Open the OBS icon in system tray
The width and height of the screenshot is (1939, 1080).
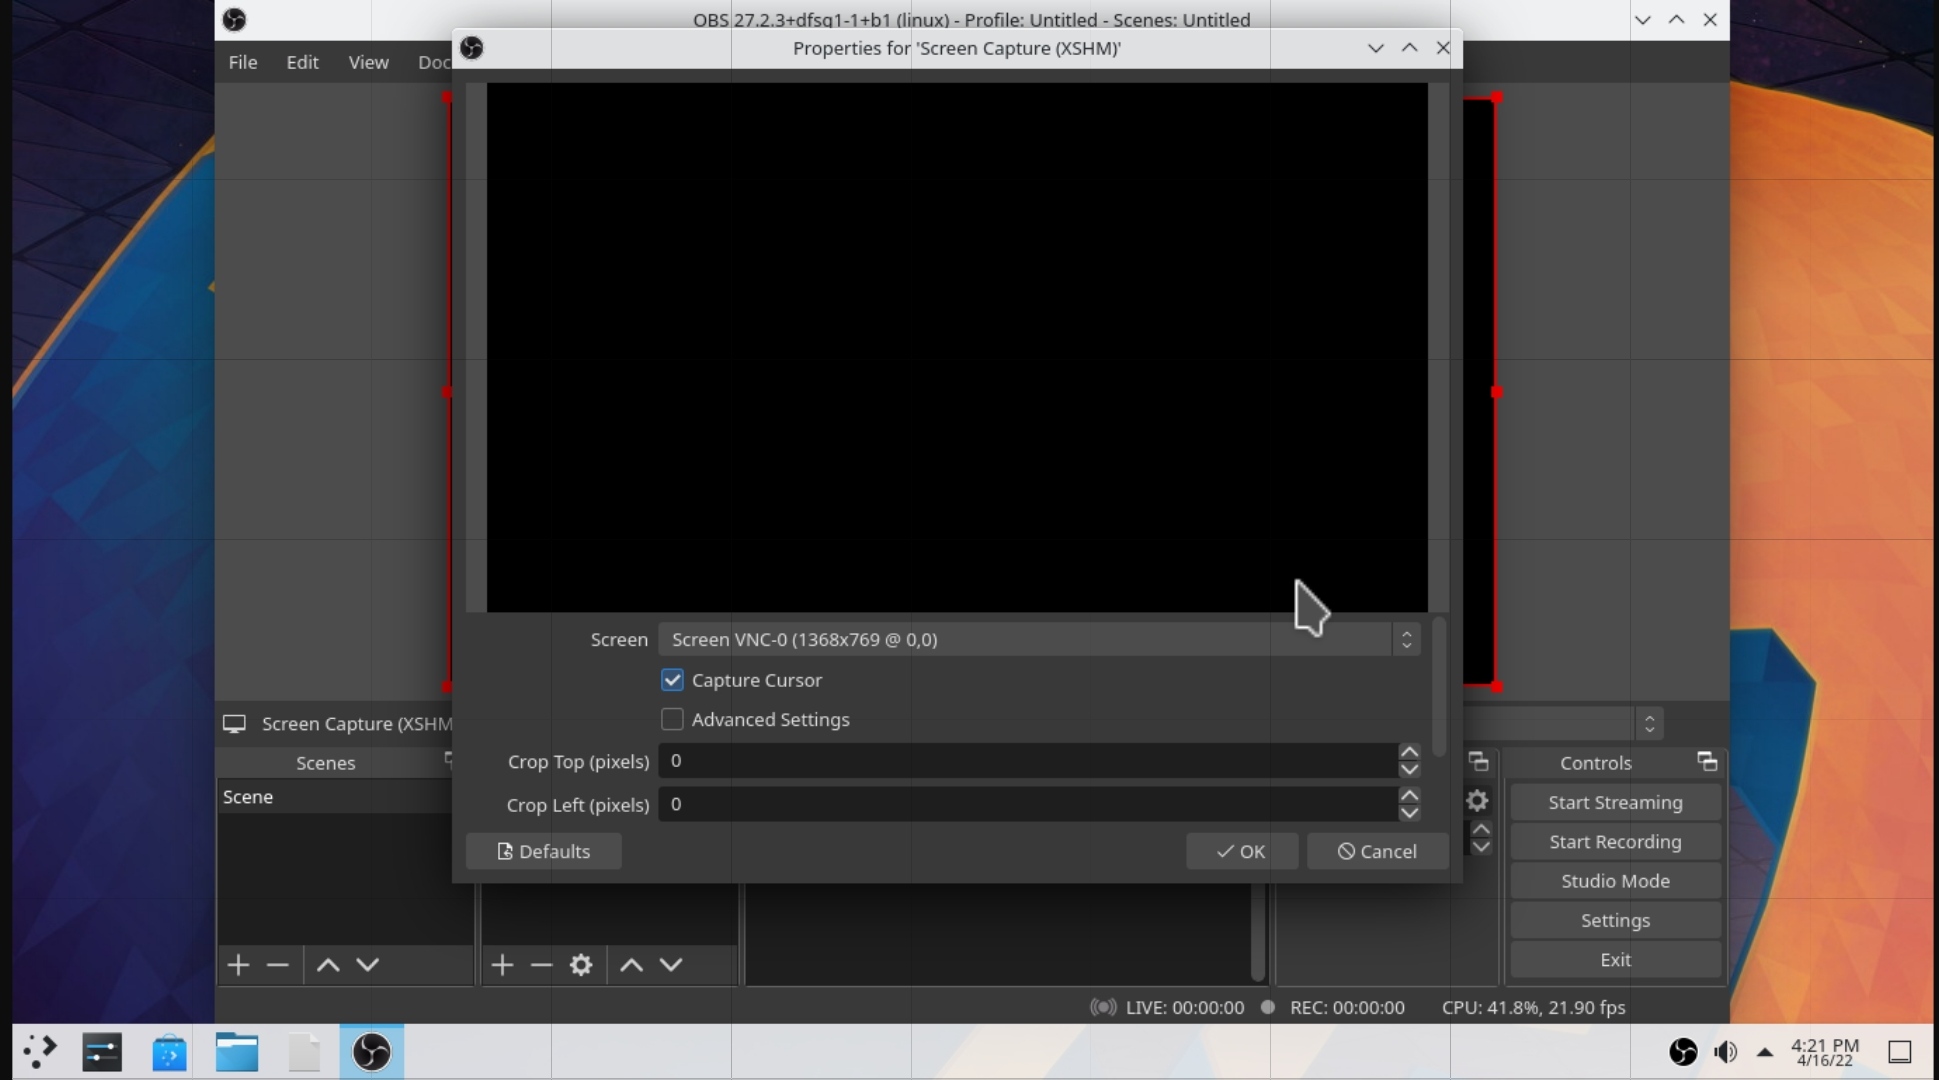pyautogui.click(x=1684, y=1051)
